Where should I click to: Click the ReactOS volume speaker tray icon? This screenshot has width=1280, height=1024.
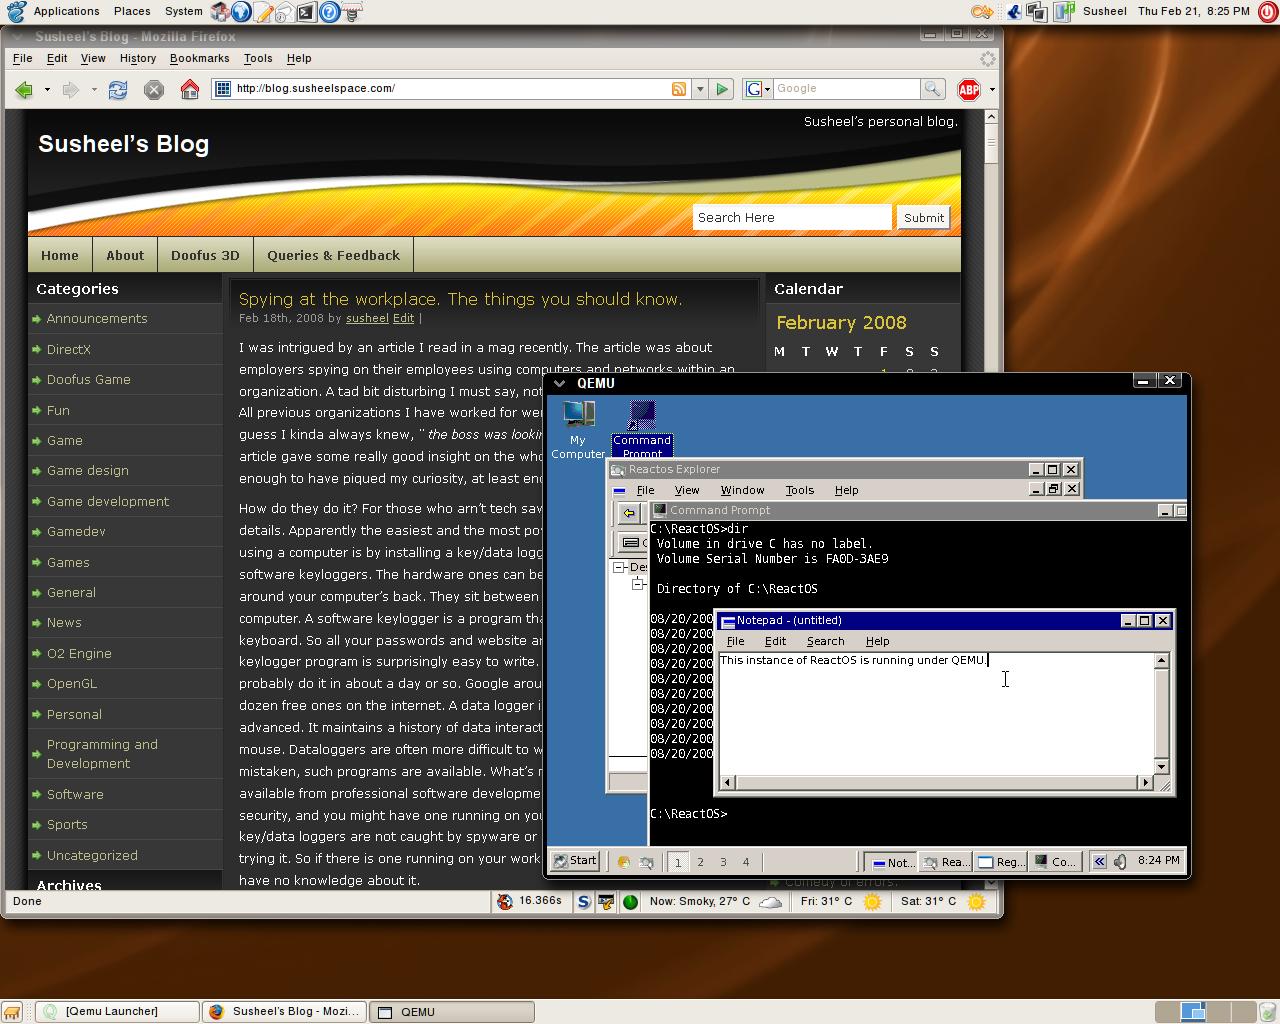1120,861
